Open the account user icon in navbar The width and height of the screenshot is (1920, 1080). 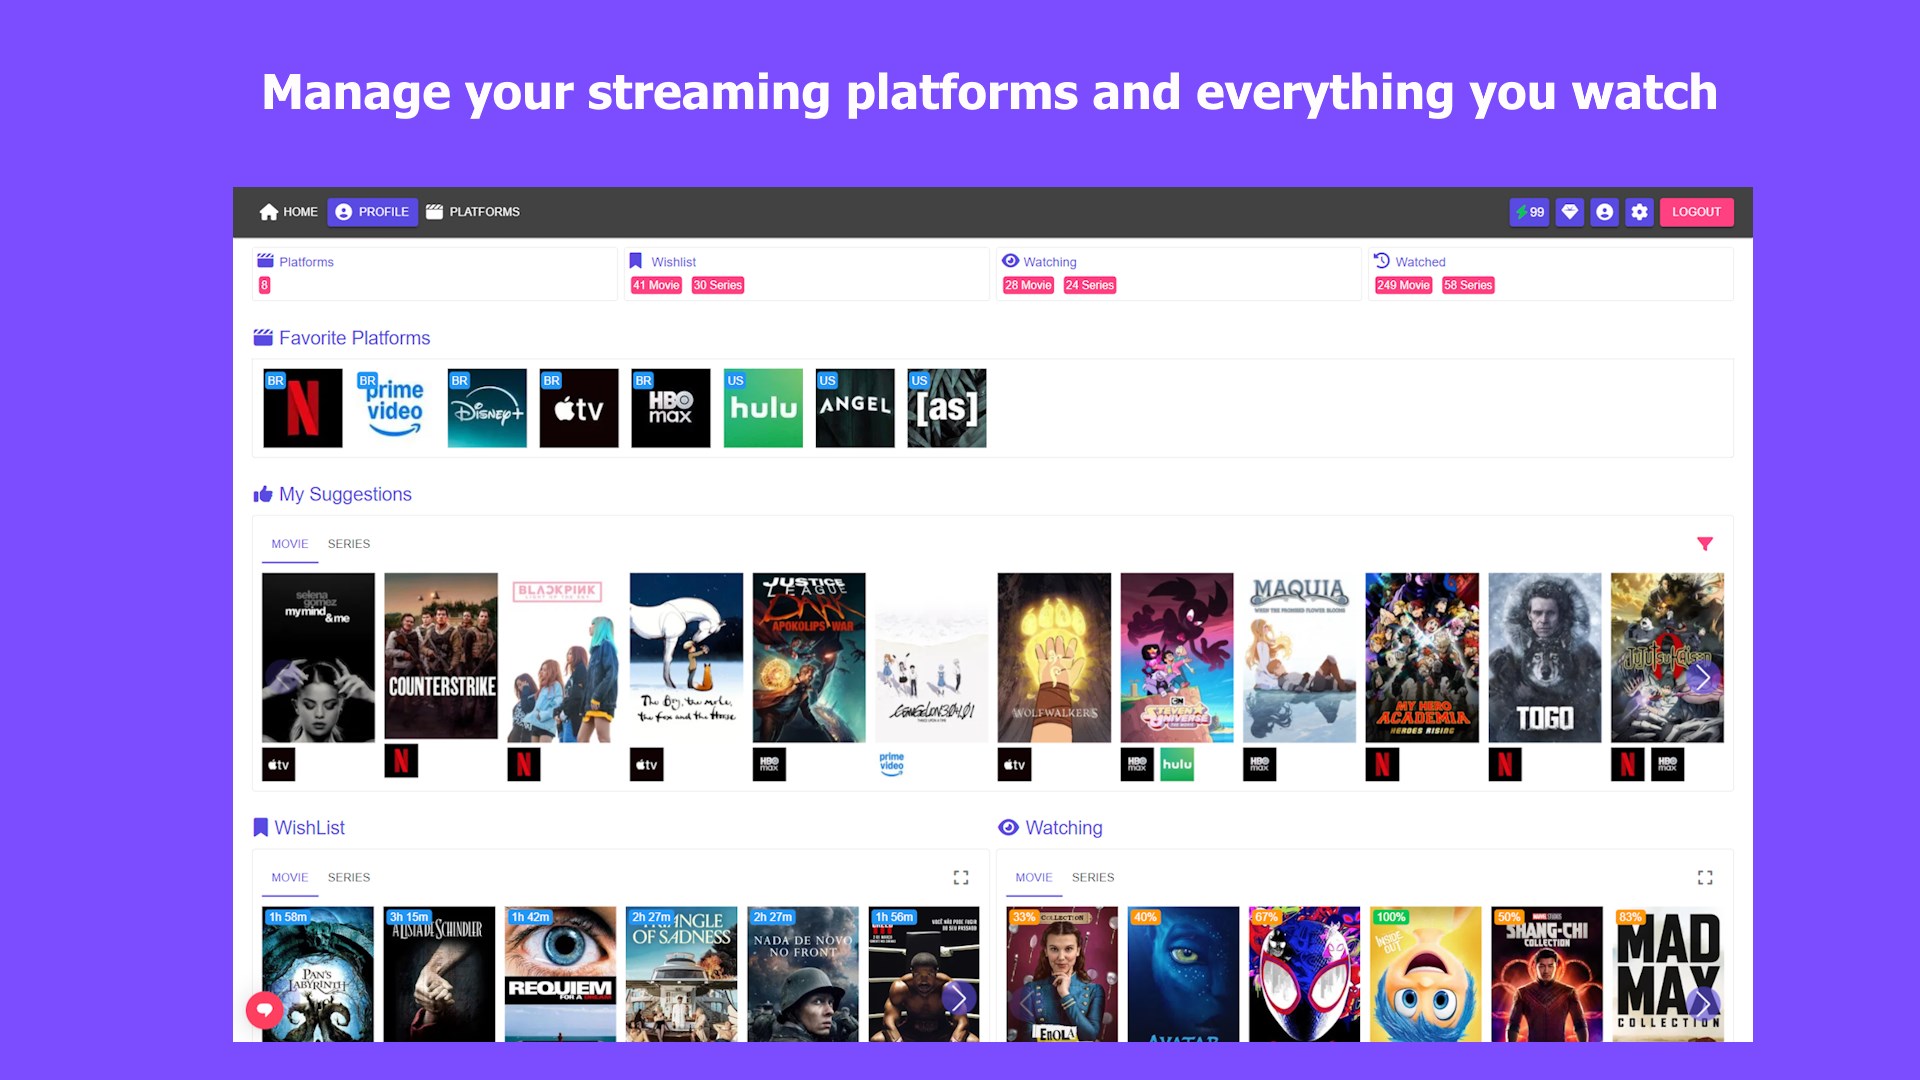[x=1604, y=212]
